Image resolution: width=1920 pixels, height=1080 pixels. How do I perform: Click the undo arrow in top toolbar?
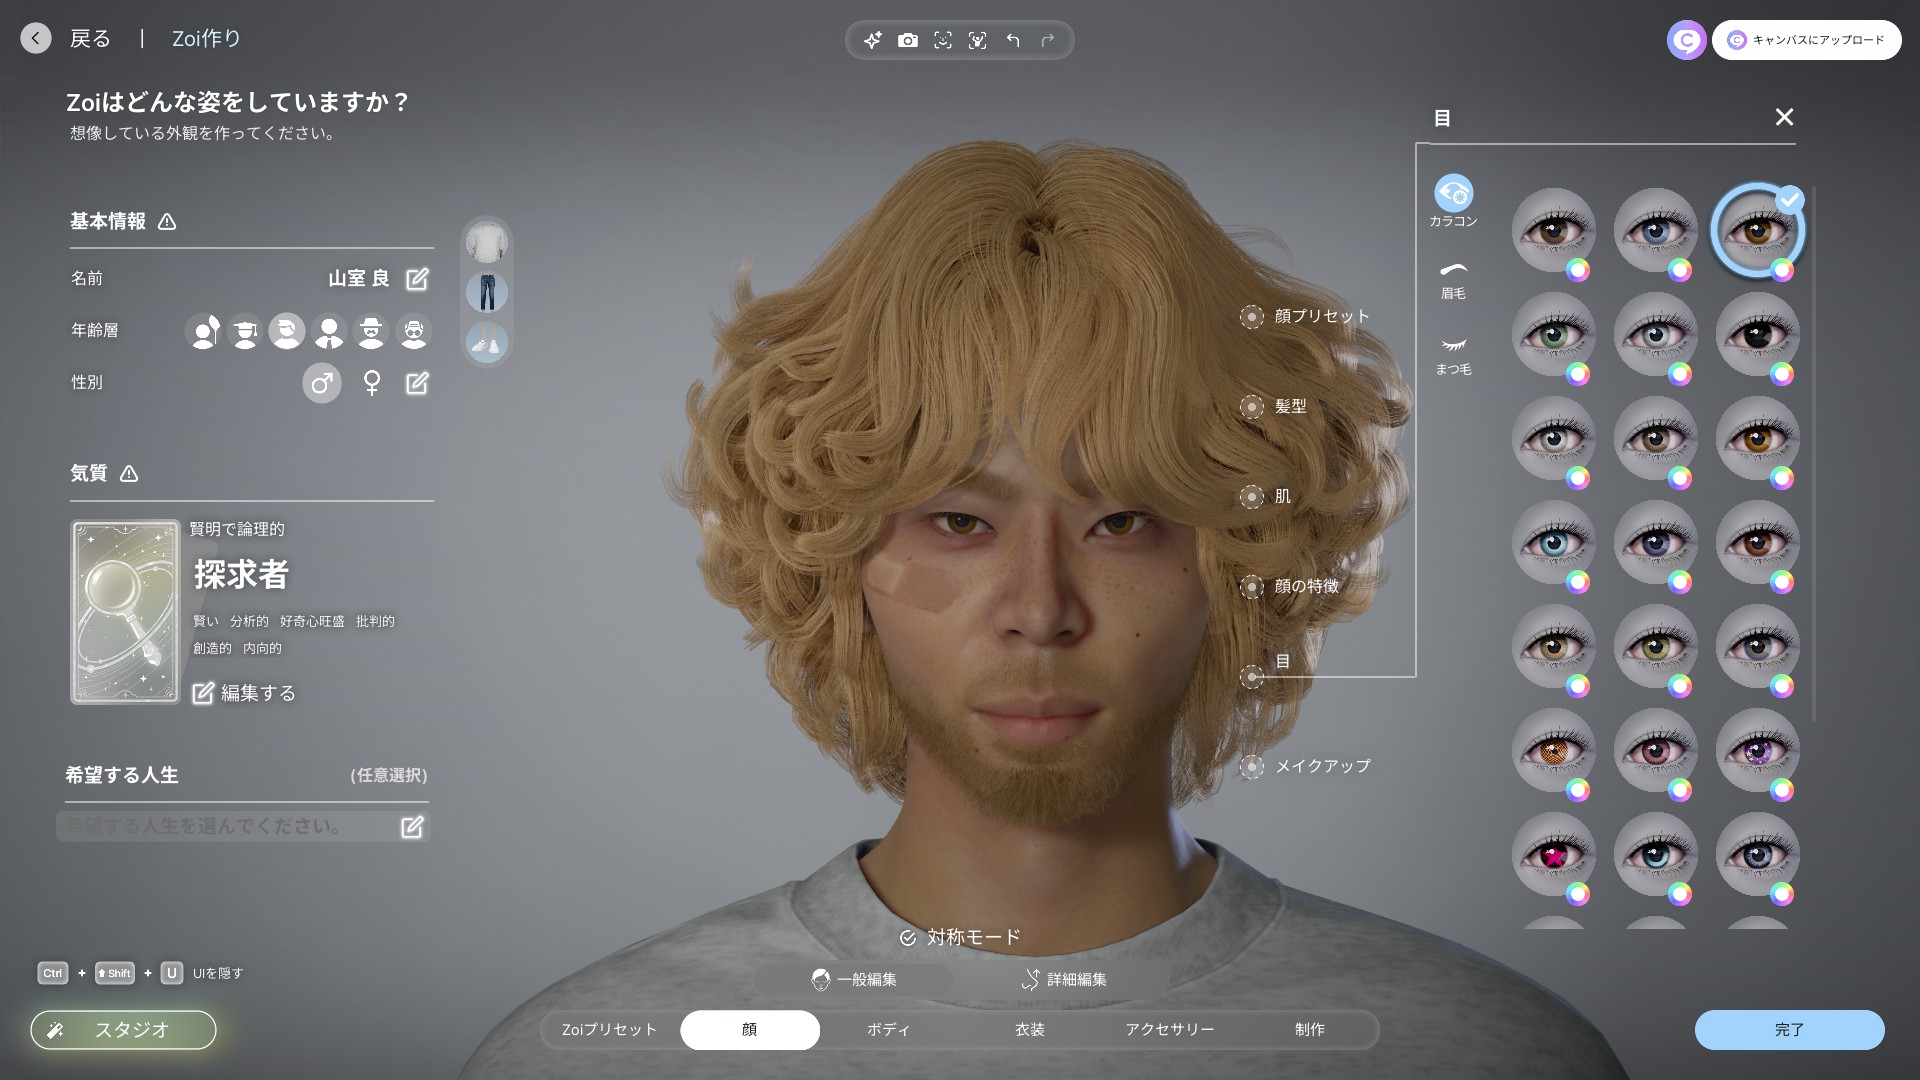[1013, 40]
